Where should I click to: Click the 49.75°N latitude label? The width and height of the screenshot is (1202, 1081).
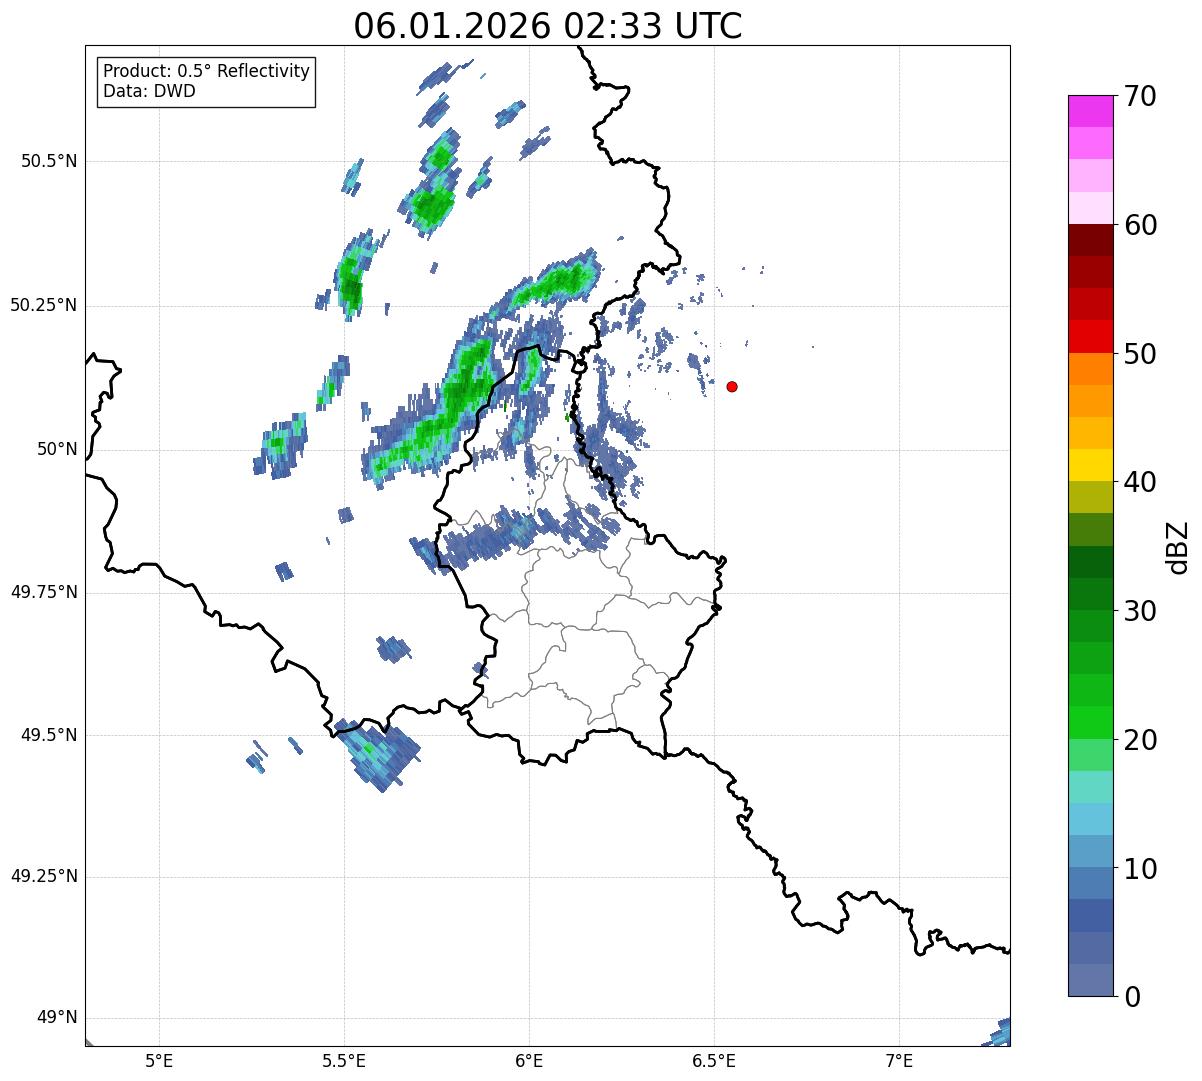click(44, 592)
